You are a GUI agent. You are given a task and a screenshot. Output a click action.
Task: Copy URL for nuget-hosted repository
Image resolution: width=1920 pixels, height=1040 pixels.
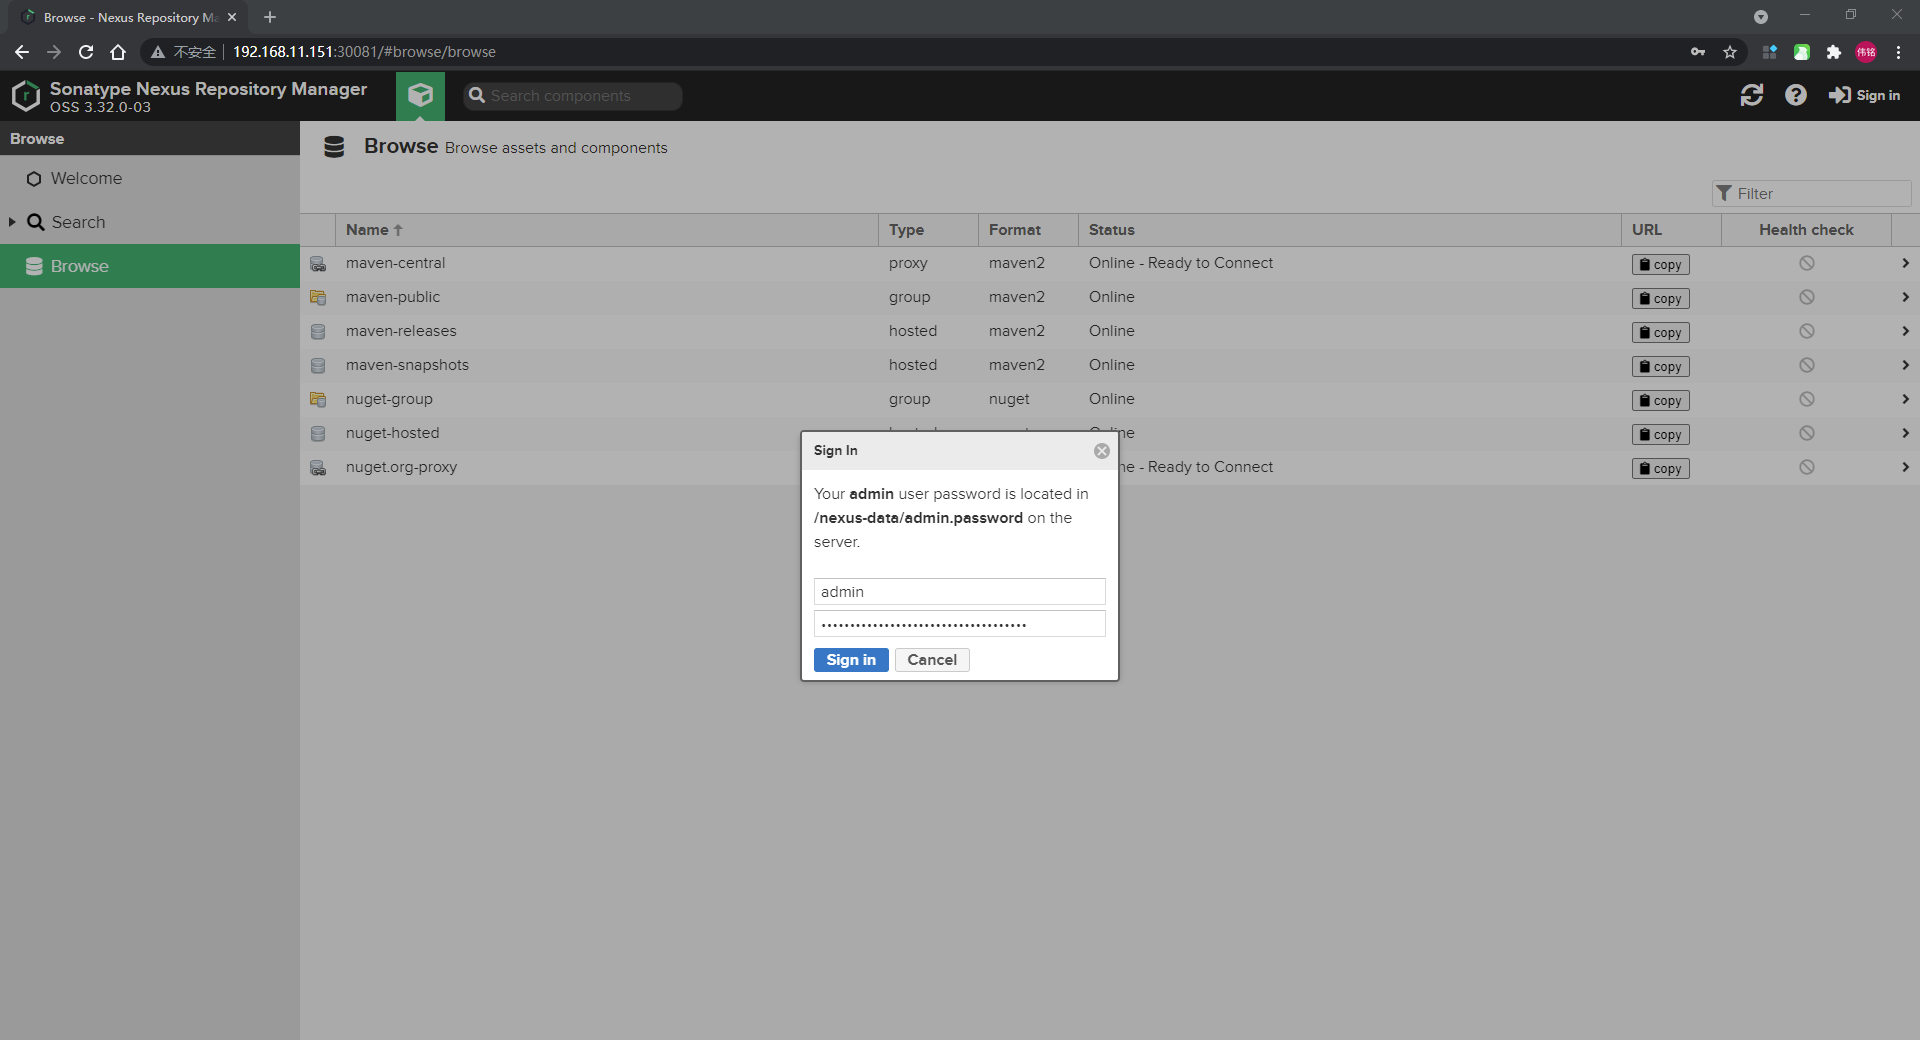click(x=1660, y=434)
